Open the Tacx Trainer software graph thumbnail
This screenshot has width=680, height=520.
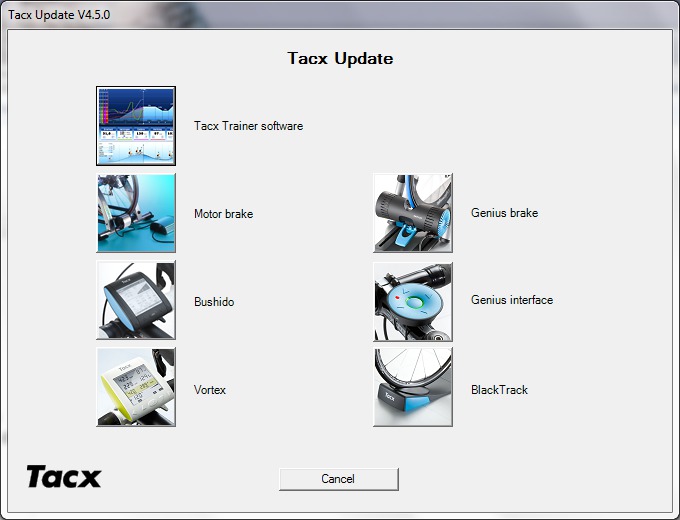(136, 126)
